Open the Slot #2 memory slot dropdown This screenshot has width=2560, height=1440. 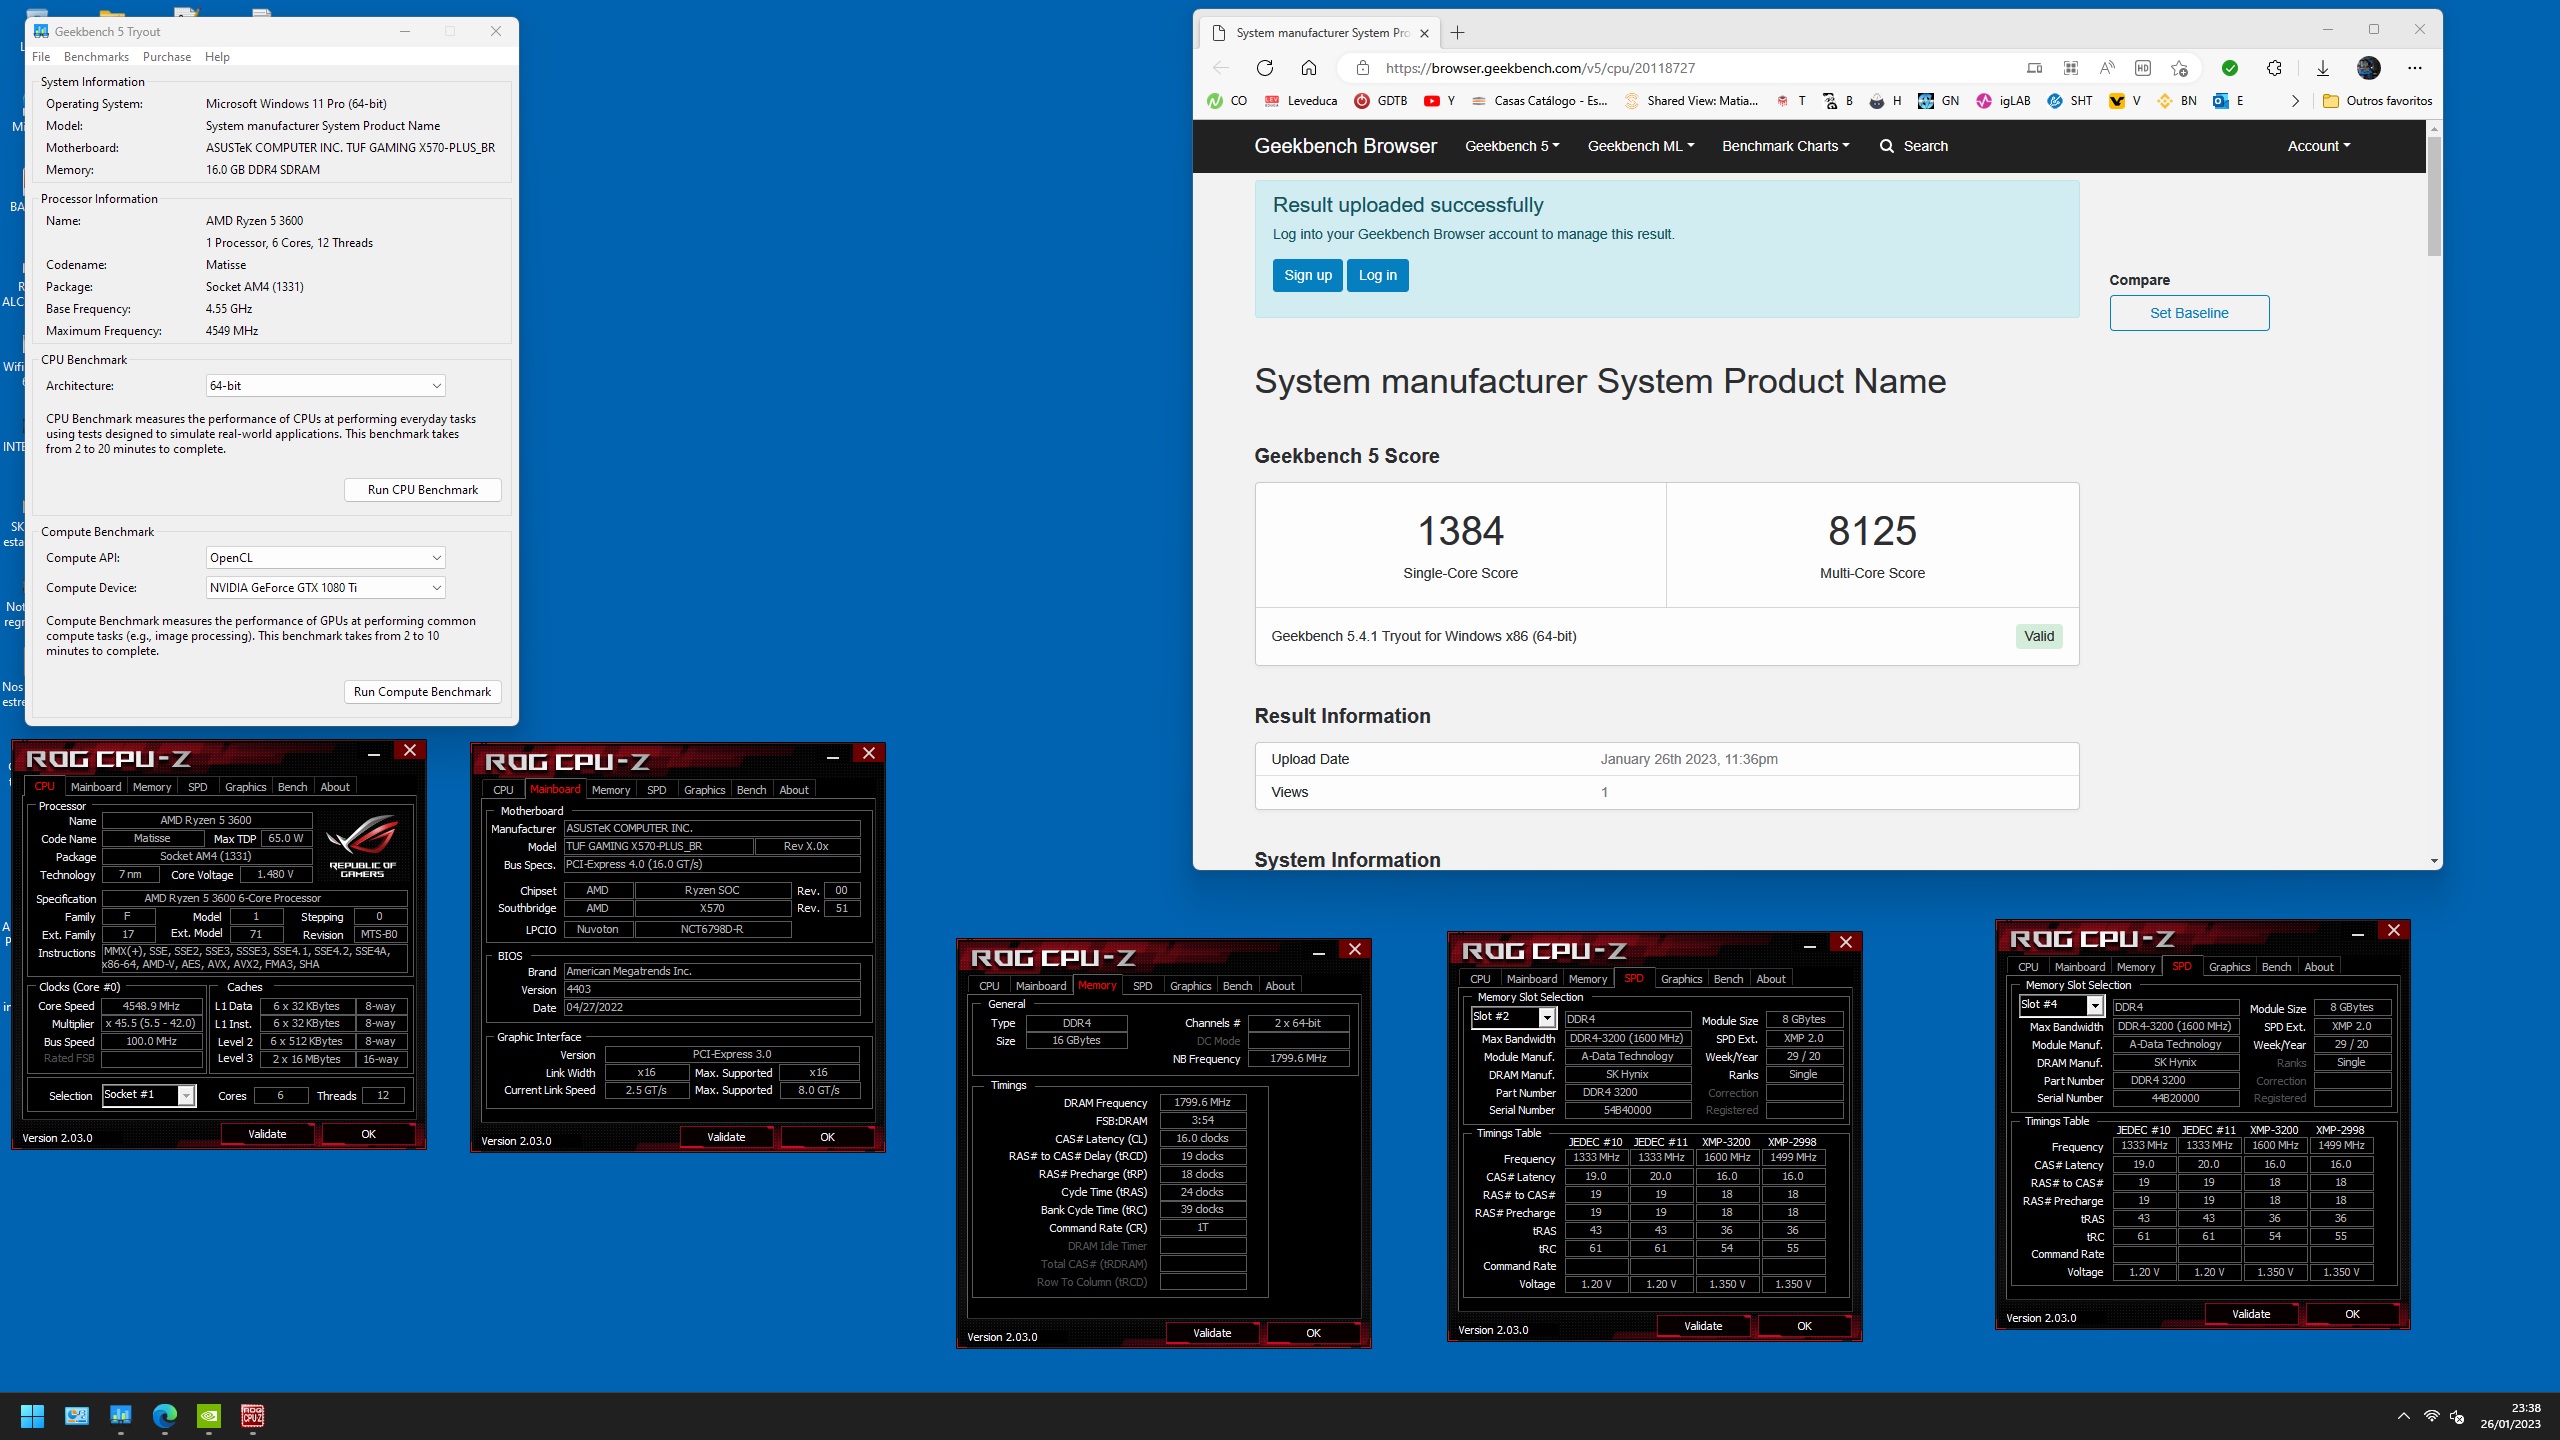(1513, 1017)
